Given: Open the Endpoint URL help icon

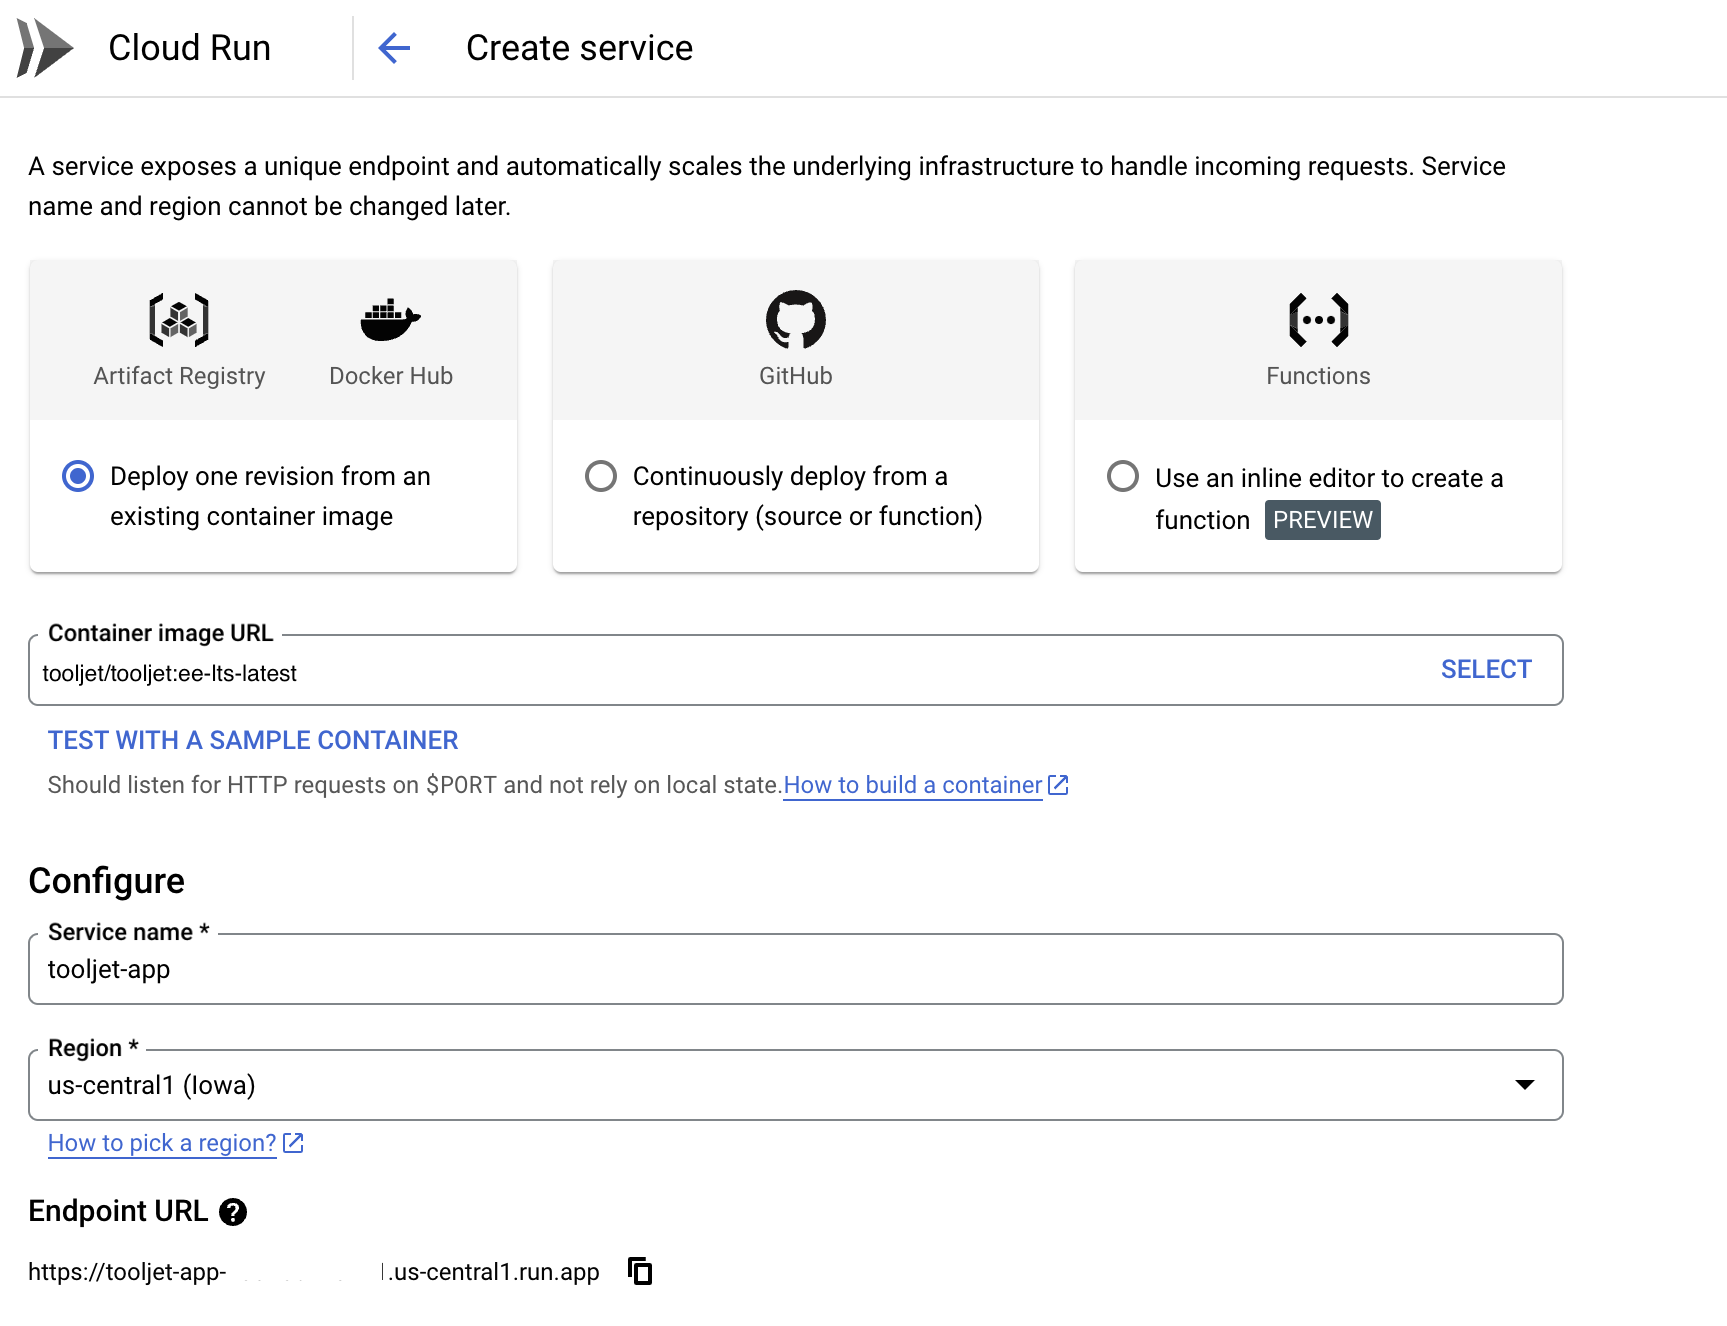Looking at the screenshot, I should pos(233,1212).
